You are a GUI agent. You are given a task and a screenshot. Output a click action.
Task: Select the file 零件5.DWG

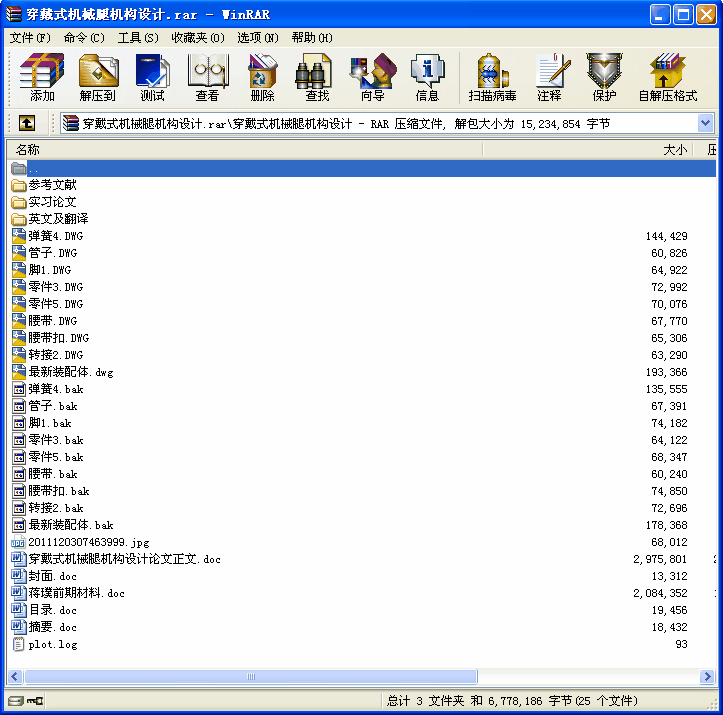click(47, 304)
